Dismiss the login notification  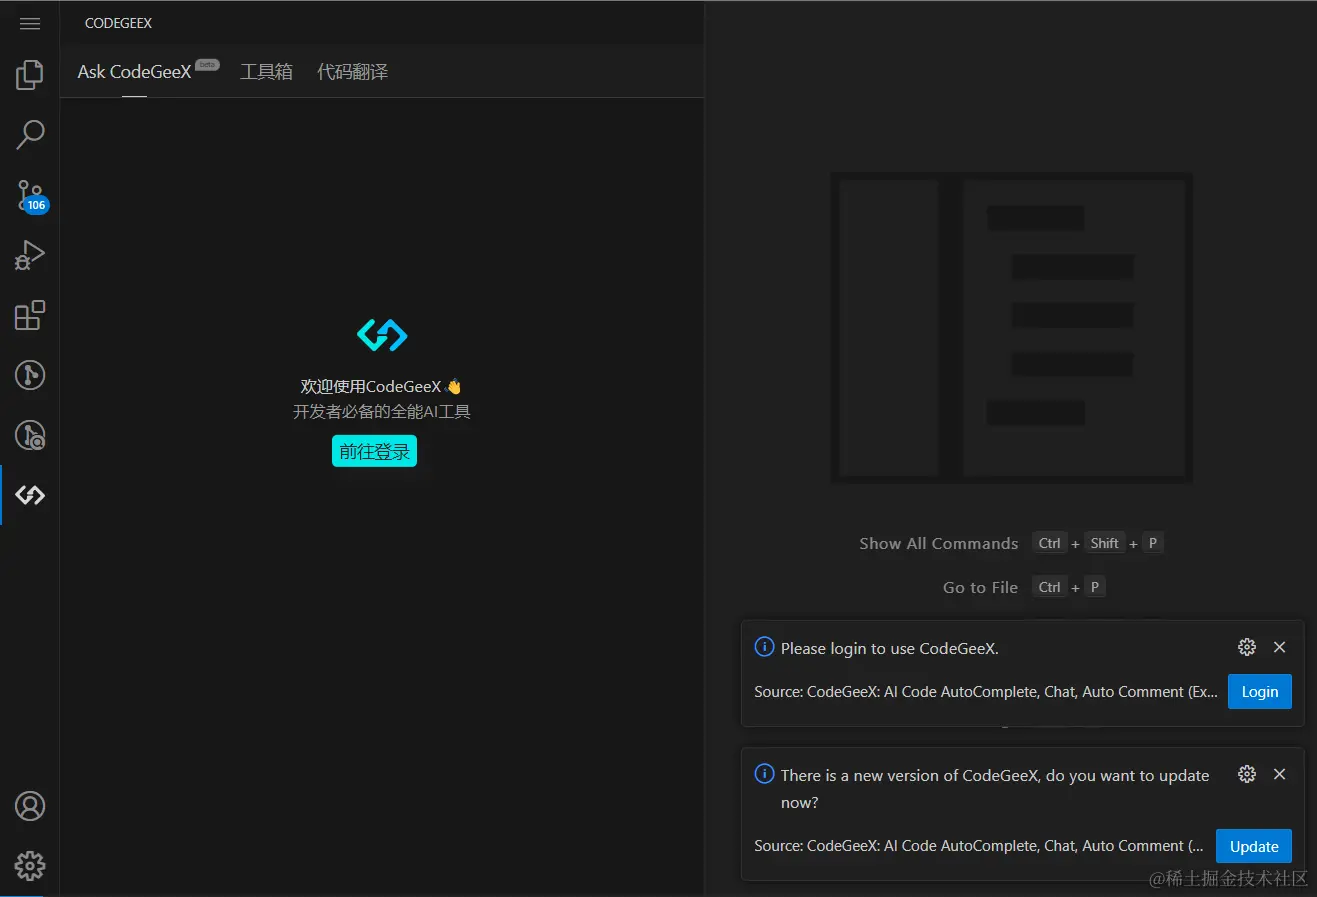pyautogui.click(x=1279, y=647)
